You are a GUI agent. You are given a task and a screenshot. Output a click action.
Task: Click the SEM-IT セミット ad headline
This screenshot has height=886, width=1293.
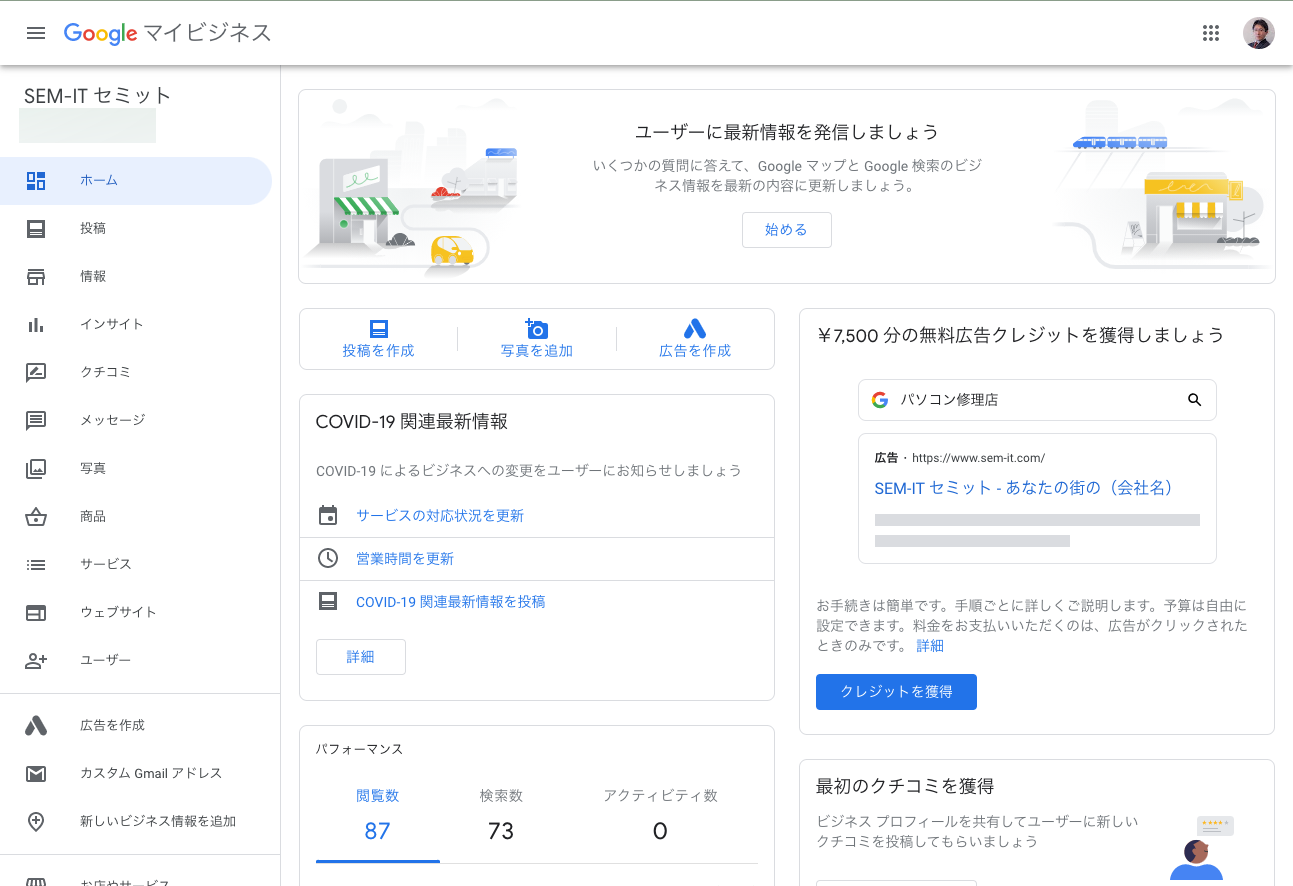click(1023, 488)
